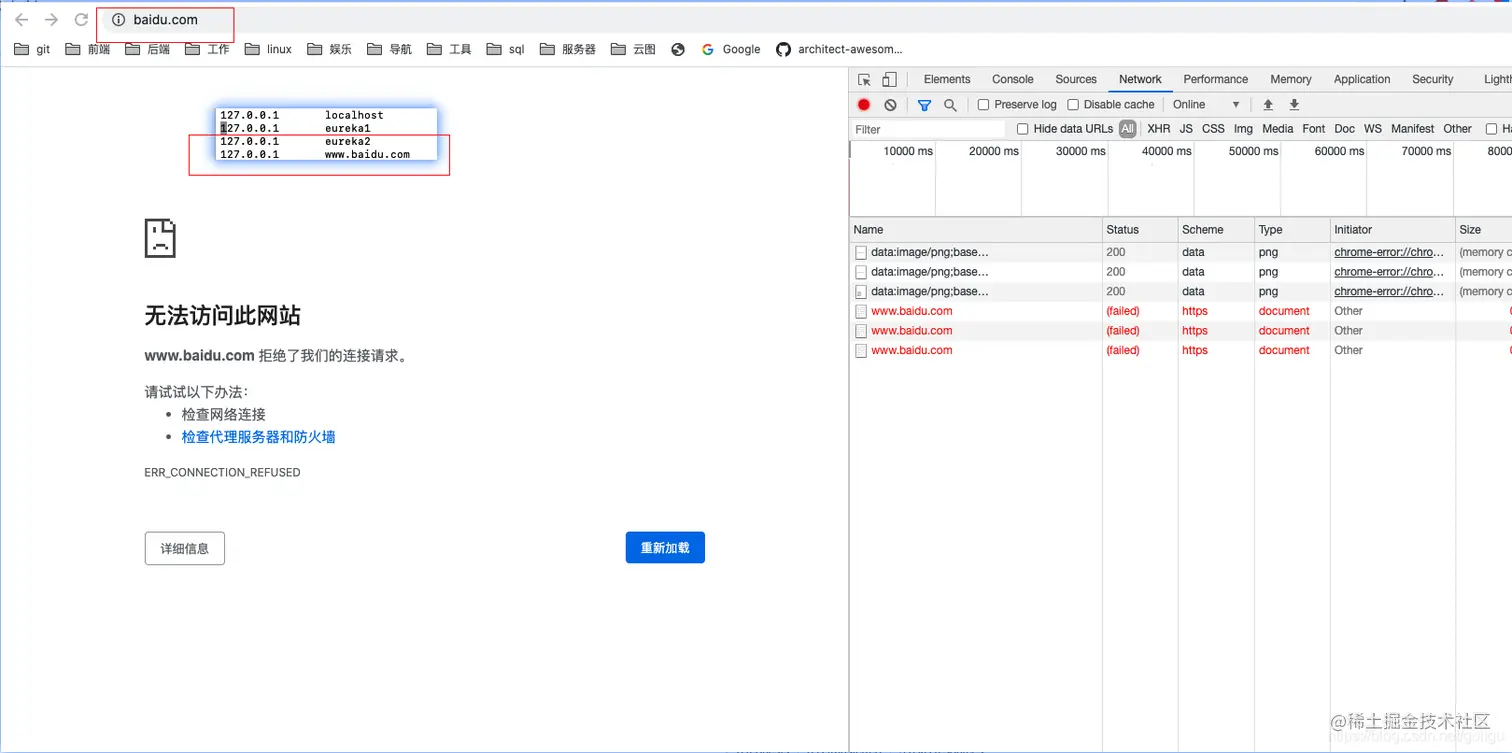Filter requests by Doc
This screenshot has height=753, width=1512.
[x=1345, y=129]
